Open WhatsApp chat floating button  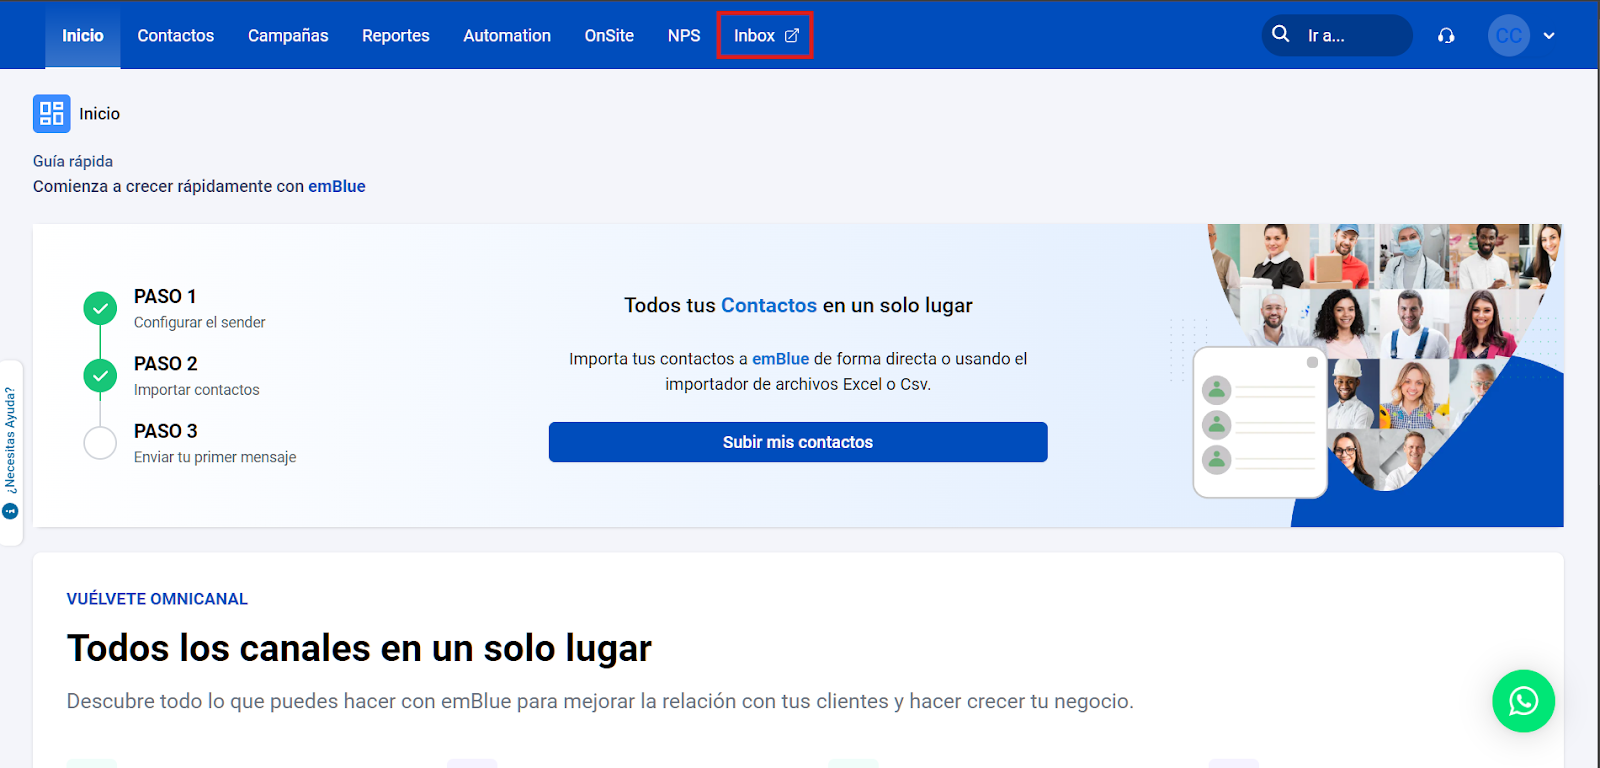point(1523,701)
